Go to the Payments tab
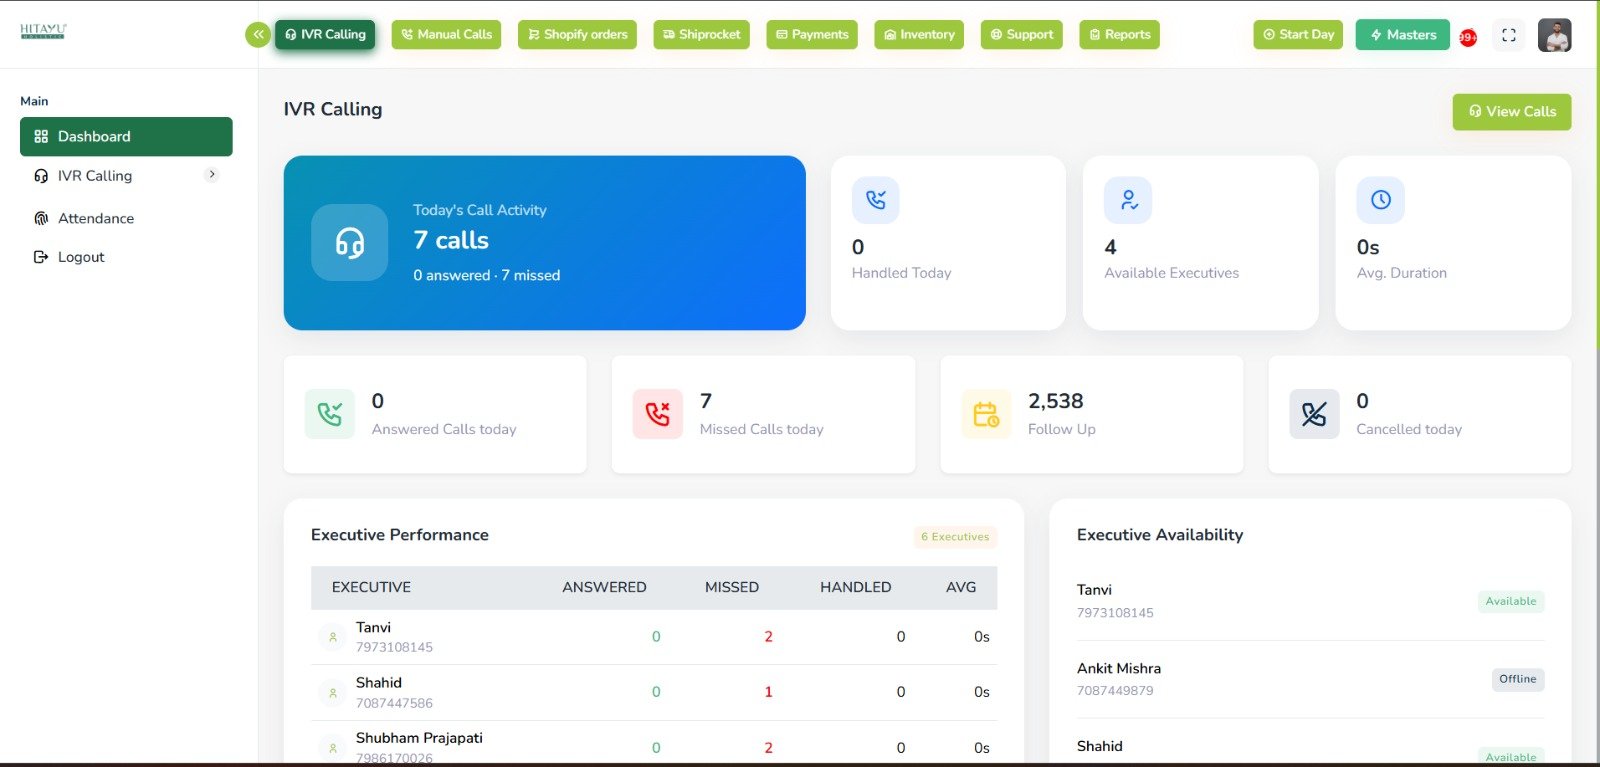This screenshot has height=767, width=1600. click(x=812, y=34)
